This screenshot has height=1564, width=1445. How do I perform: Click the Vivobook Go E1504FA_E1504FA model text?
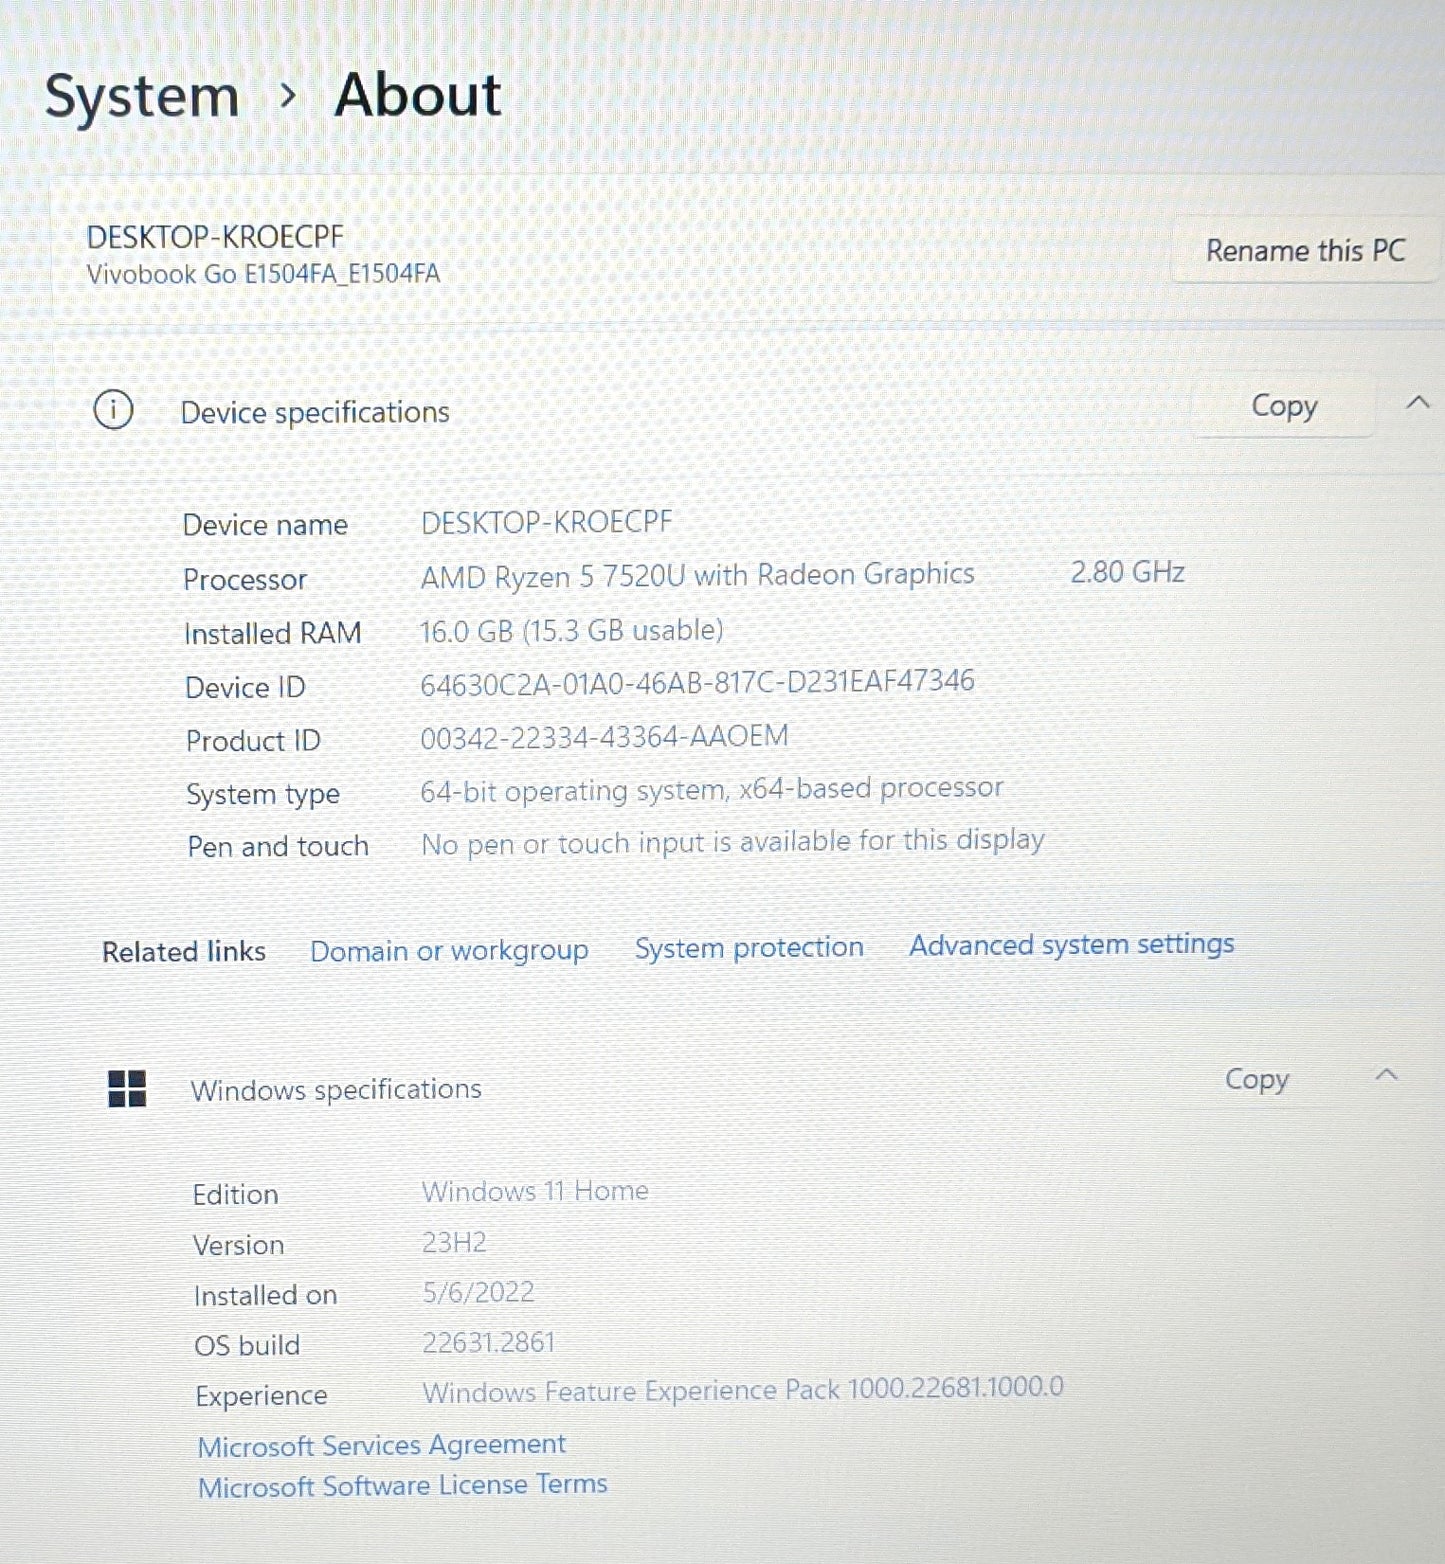tap(263, 273)
